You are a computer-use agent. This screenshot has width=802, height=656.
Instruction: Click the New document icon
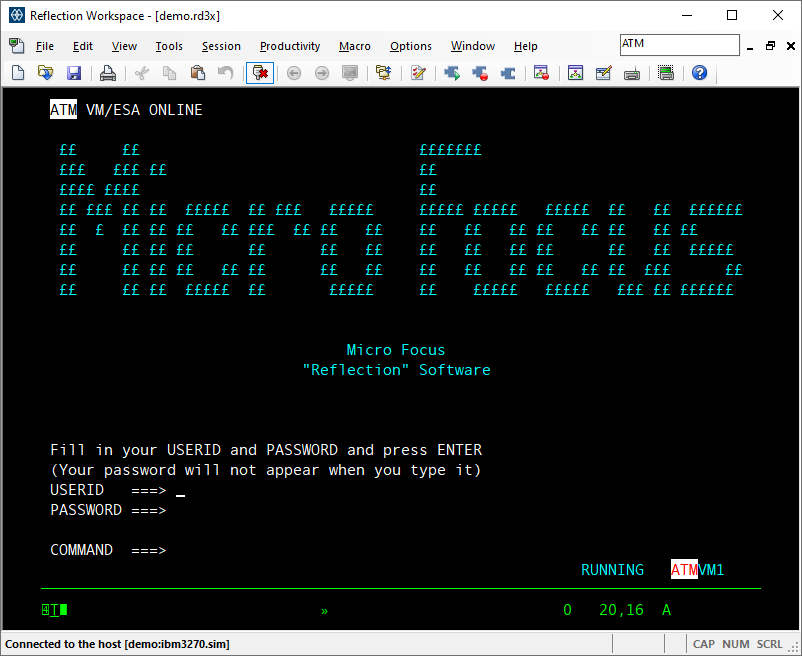click(x=17, y=73)
